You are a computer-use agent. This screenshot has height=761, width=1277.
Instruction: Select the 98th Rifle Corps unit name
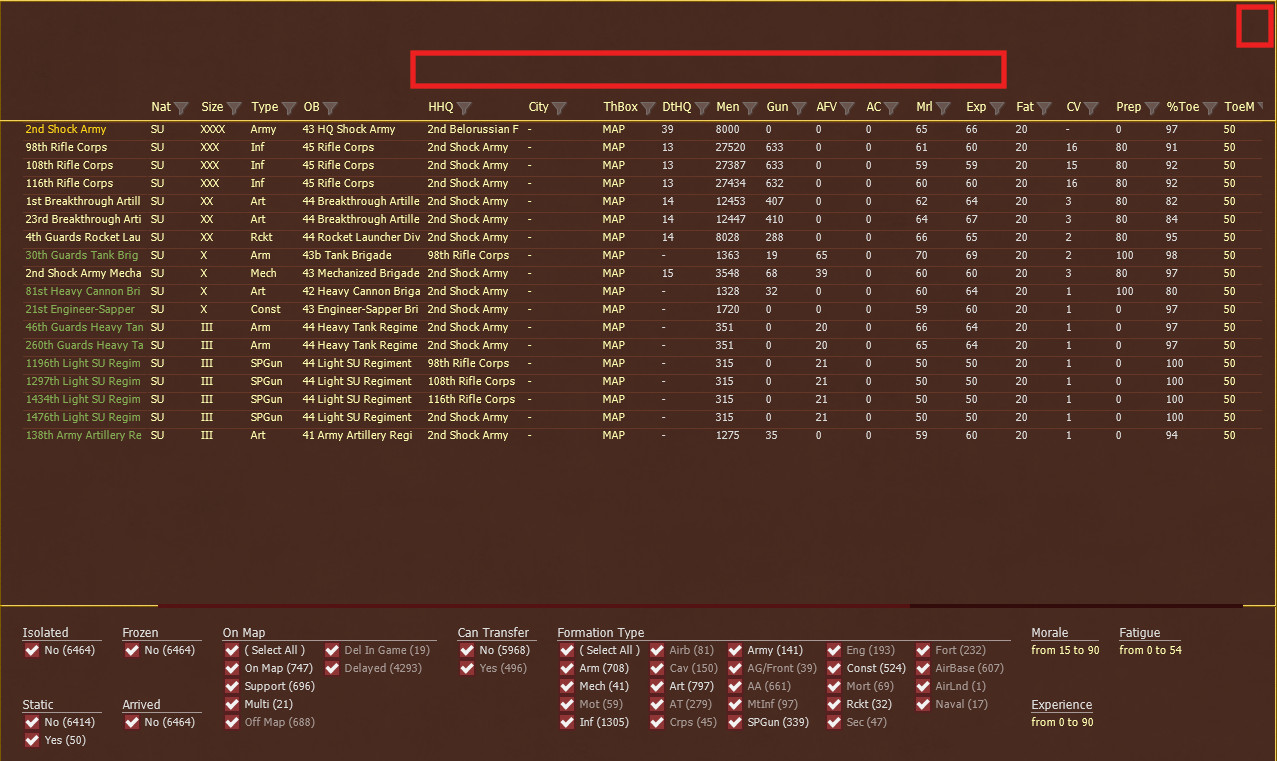(x=66, y=147)
